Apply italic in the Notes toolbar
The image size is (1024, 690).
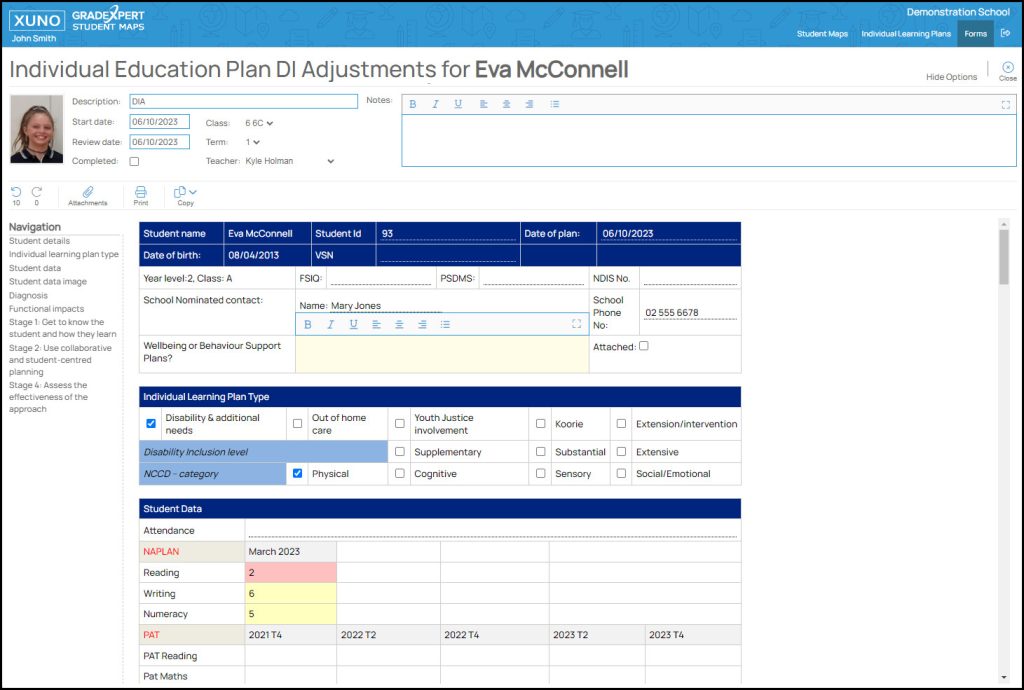pyautogui.click(x=436, y=104)
